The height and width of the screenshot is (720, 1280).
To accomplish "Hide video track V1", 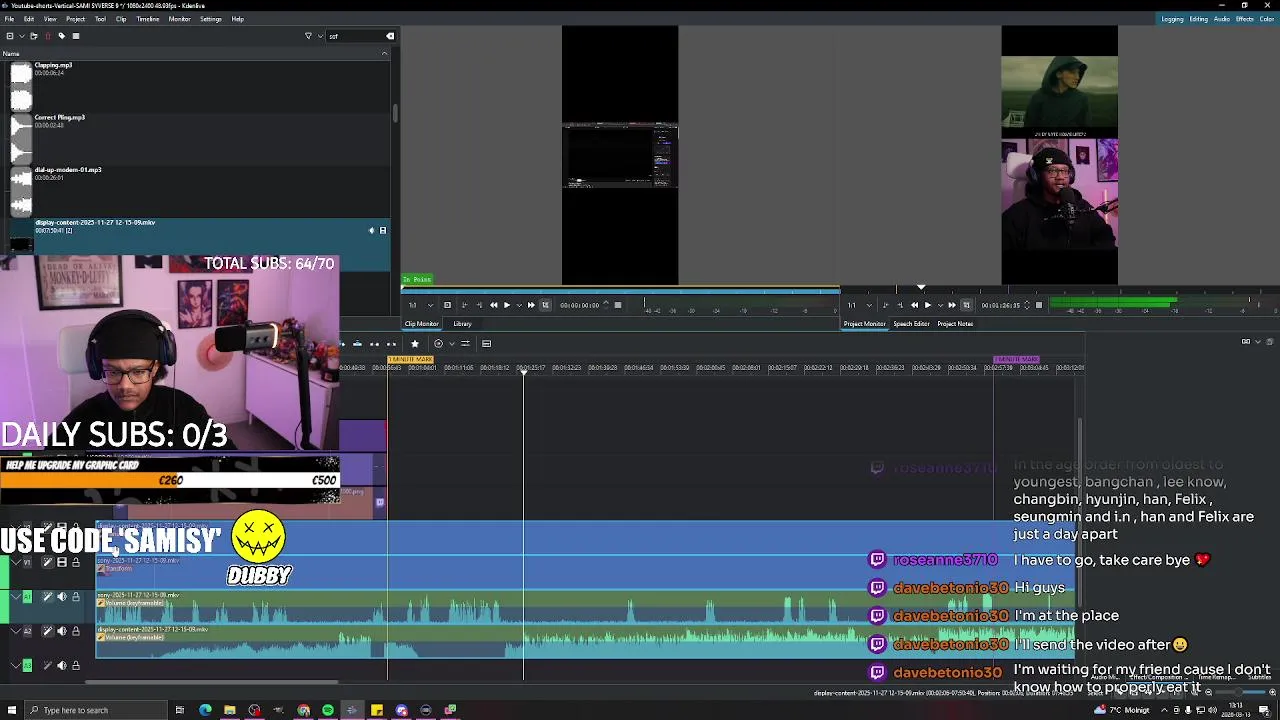I will pos(62,562).
